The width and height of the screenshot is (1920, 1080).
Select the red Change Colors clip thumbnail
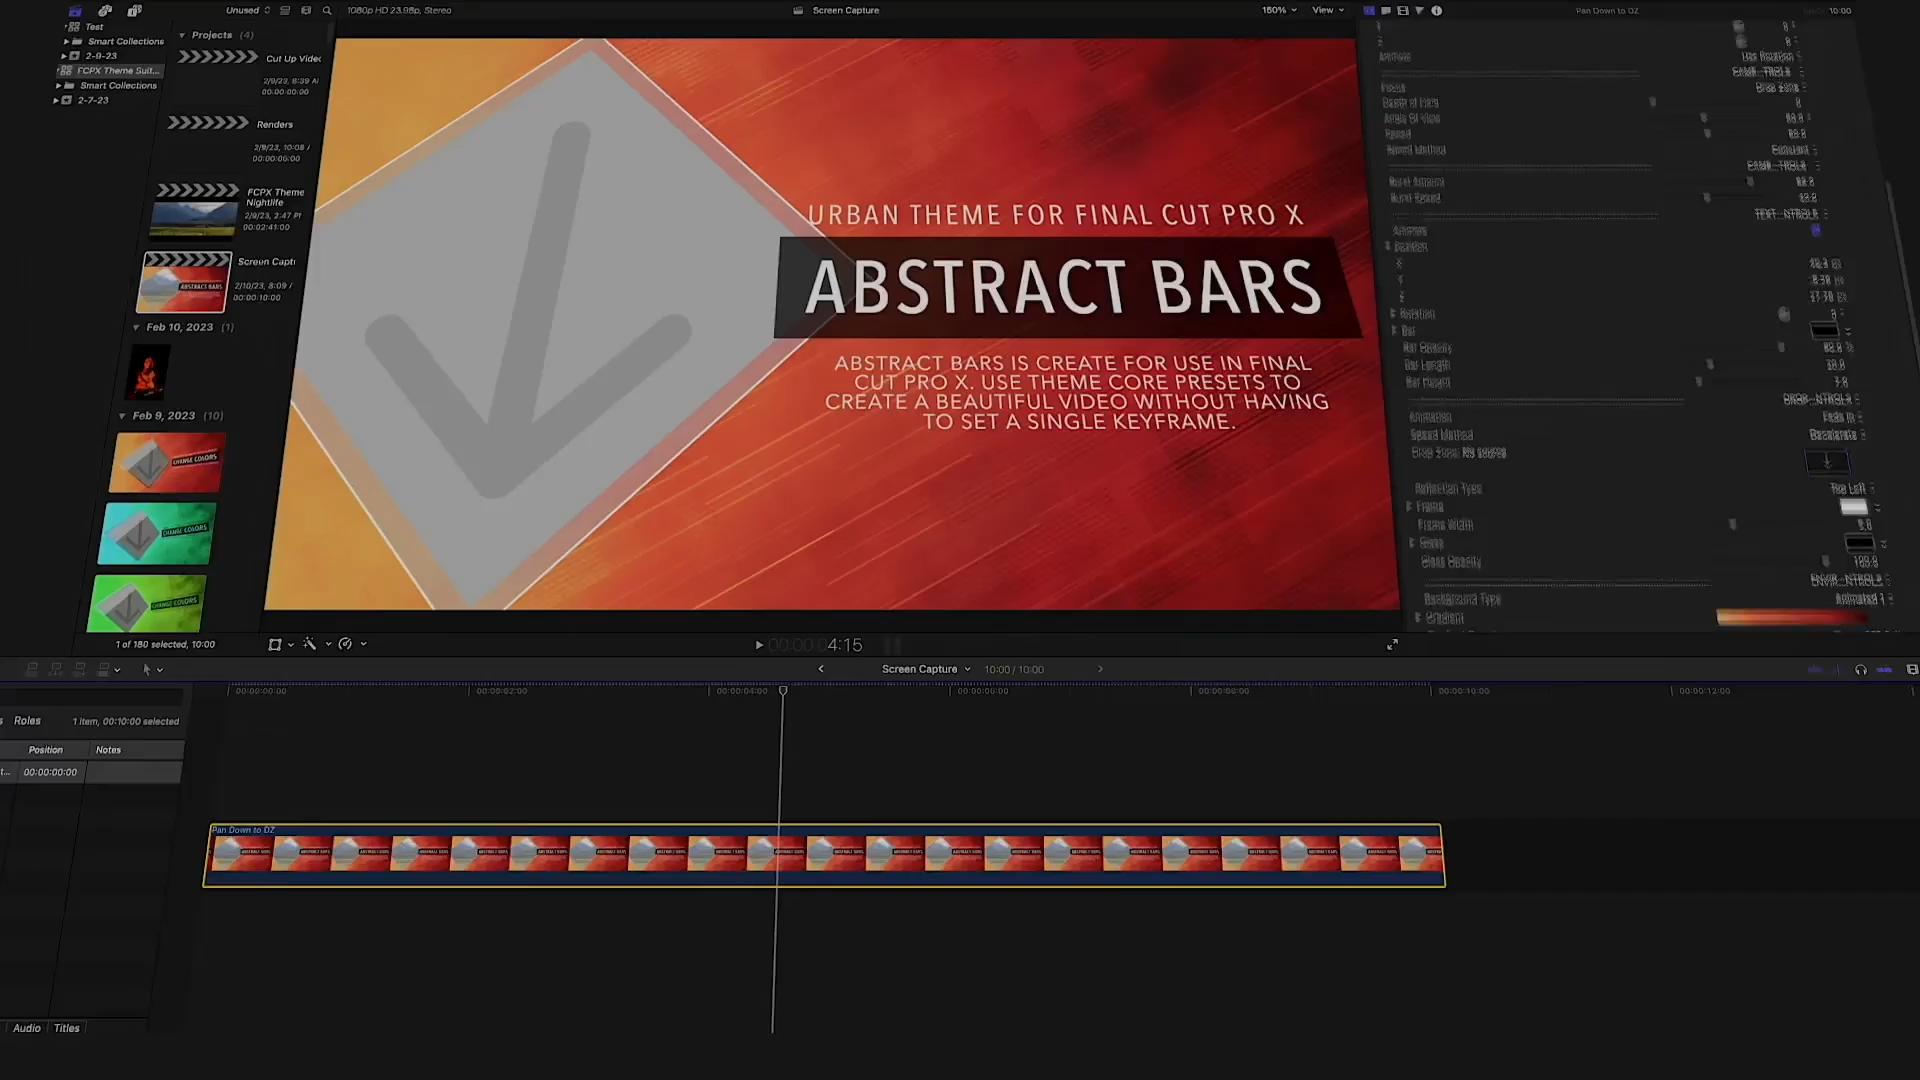pyautogui.click(x=166, y=463)
